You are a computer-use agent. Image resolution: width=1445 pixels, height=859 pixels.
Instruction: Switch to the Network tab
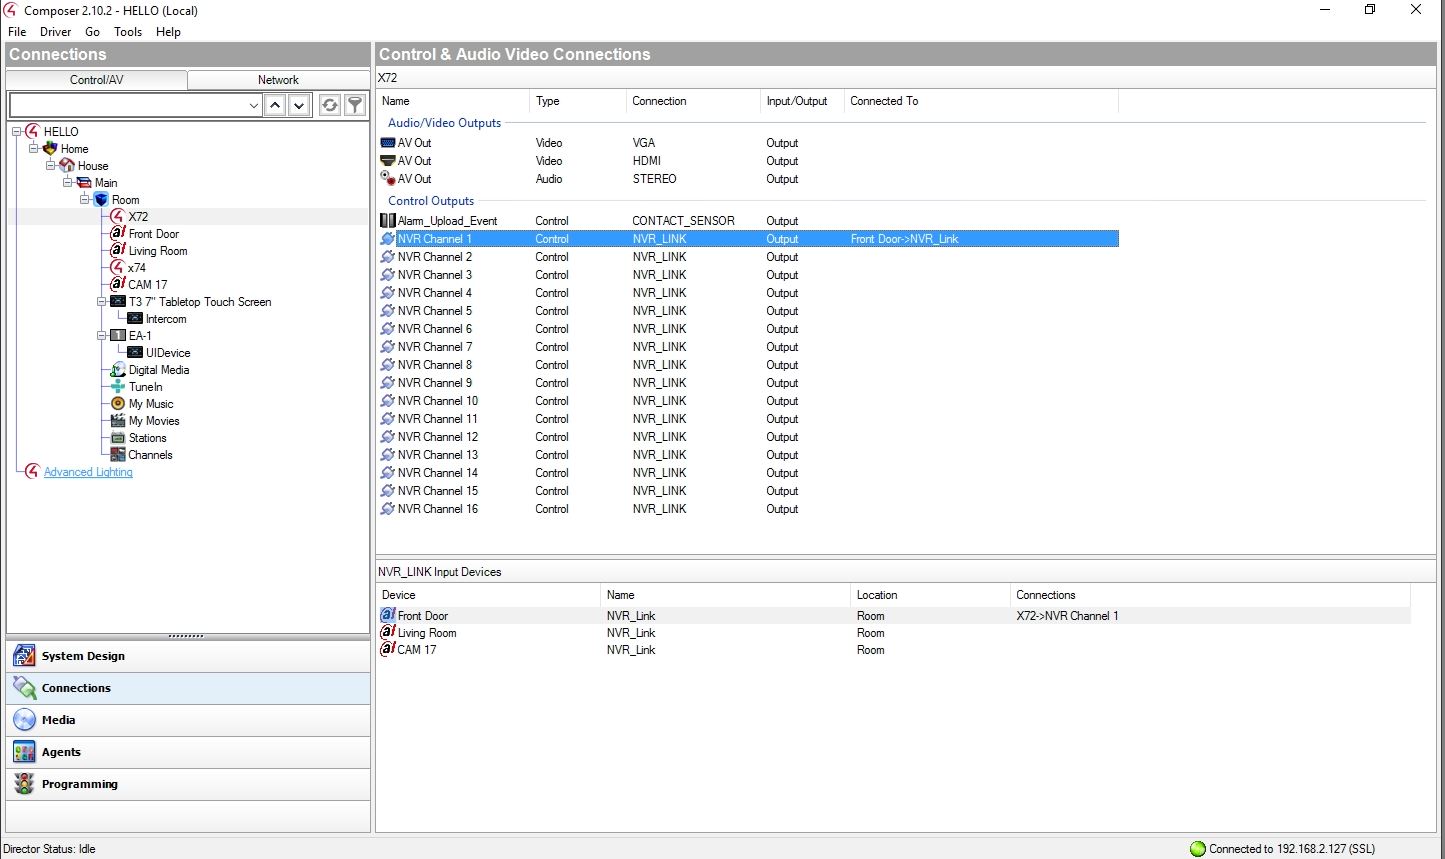278,80
